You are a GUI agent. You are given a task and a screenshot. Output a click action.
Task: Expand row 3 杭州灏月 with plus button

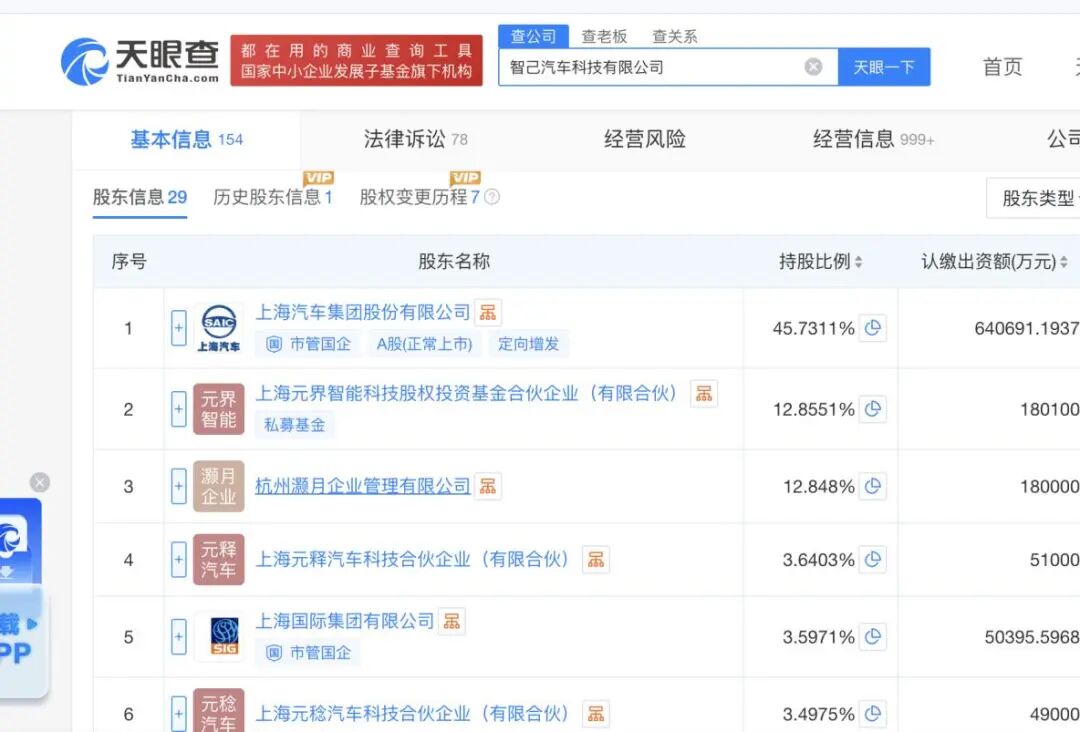point(178,486)
